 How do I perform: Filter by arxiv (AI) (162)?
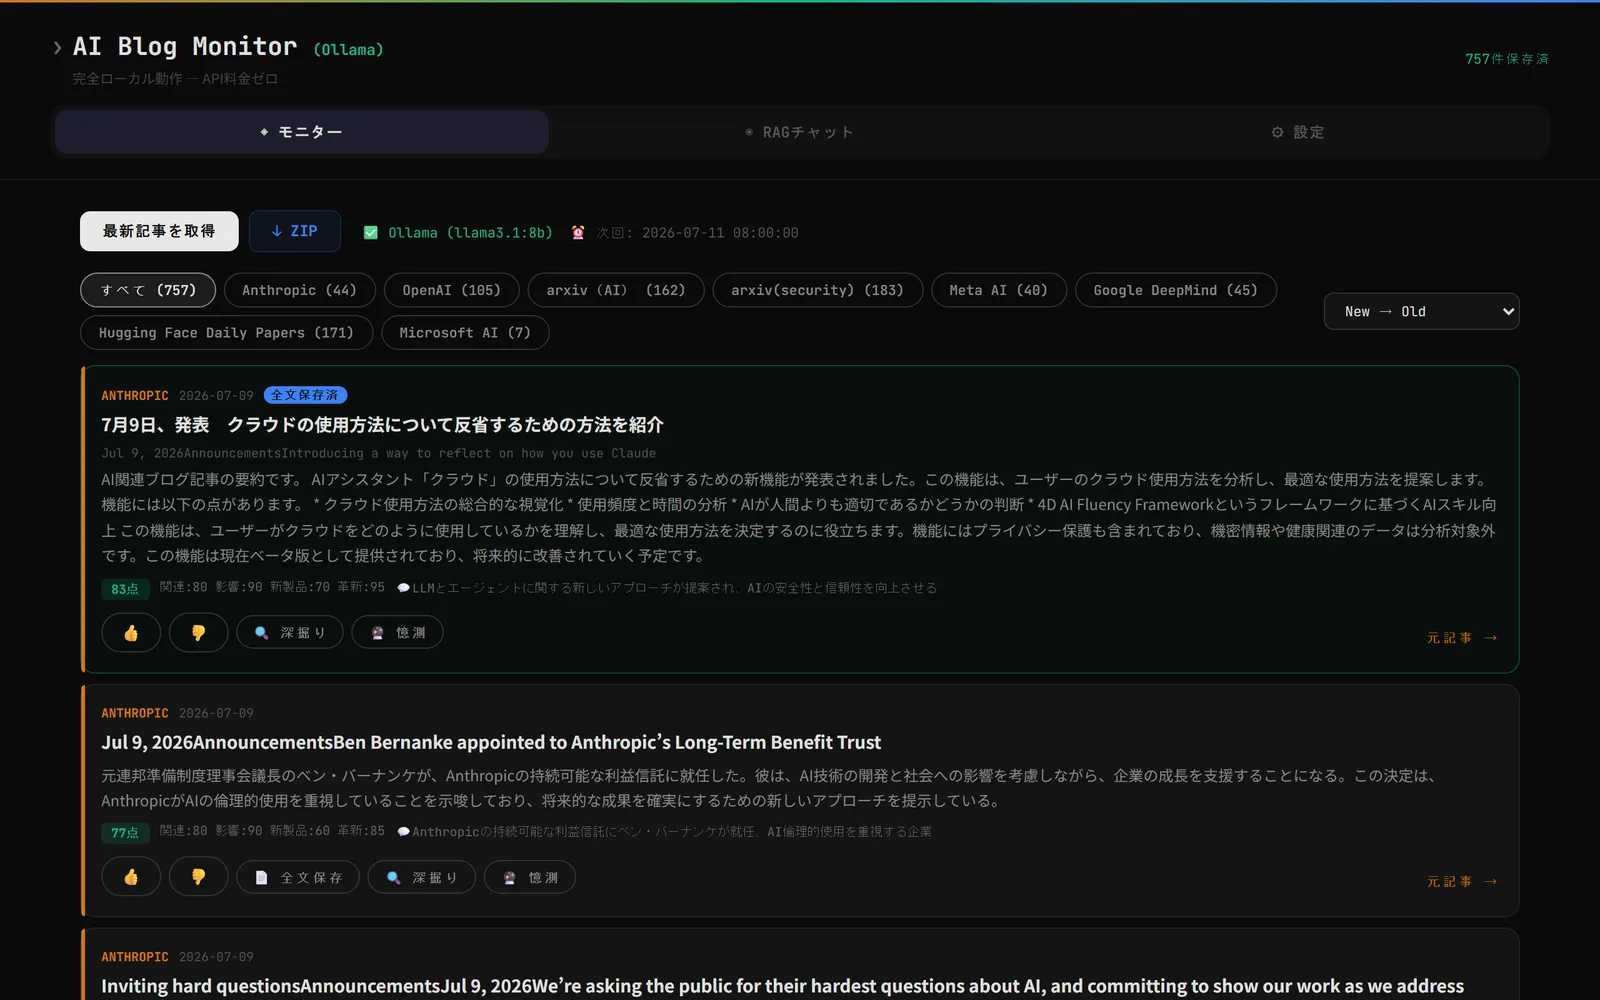click(616, 290)
